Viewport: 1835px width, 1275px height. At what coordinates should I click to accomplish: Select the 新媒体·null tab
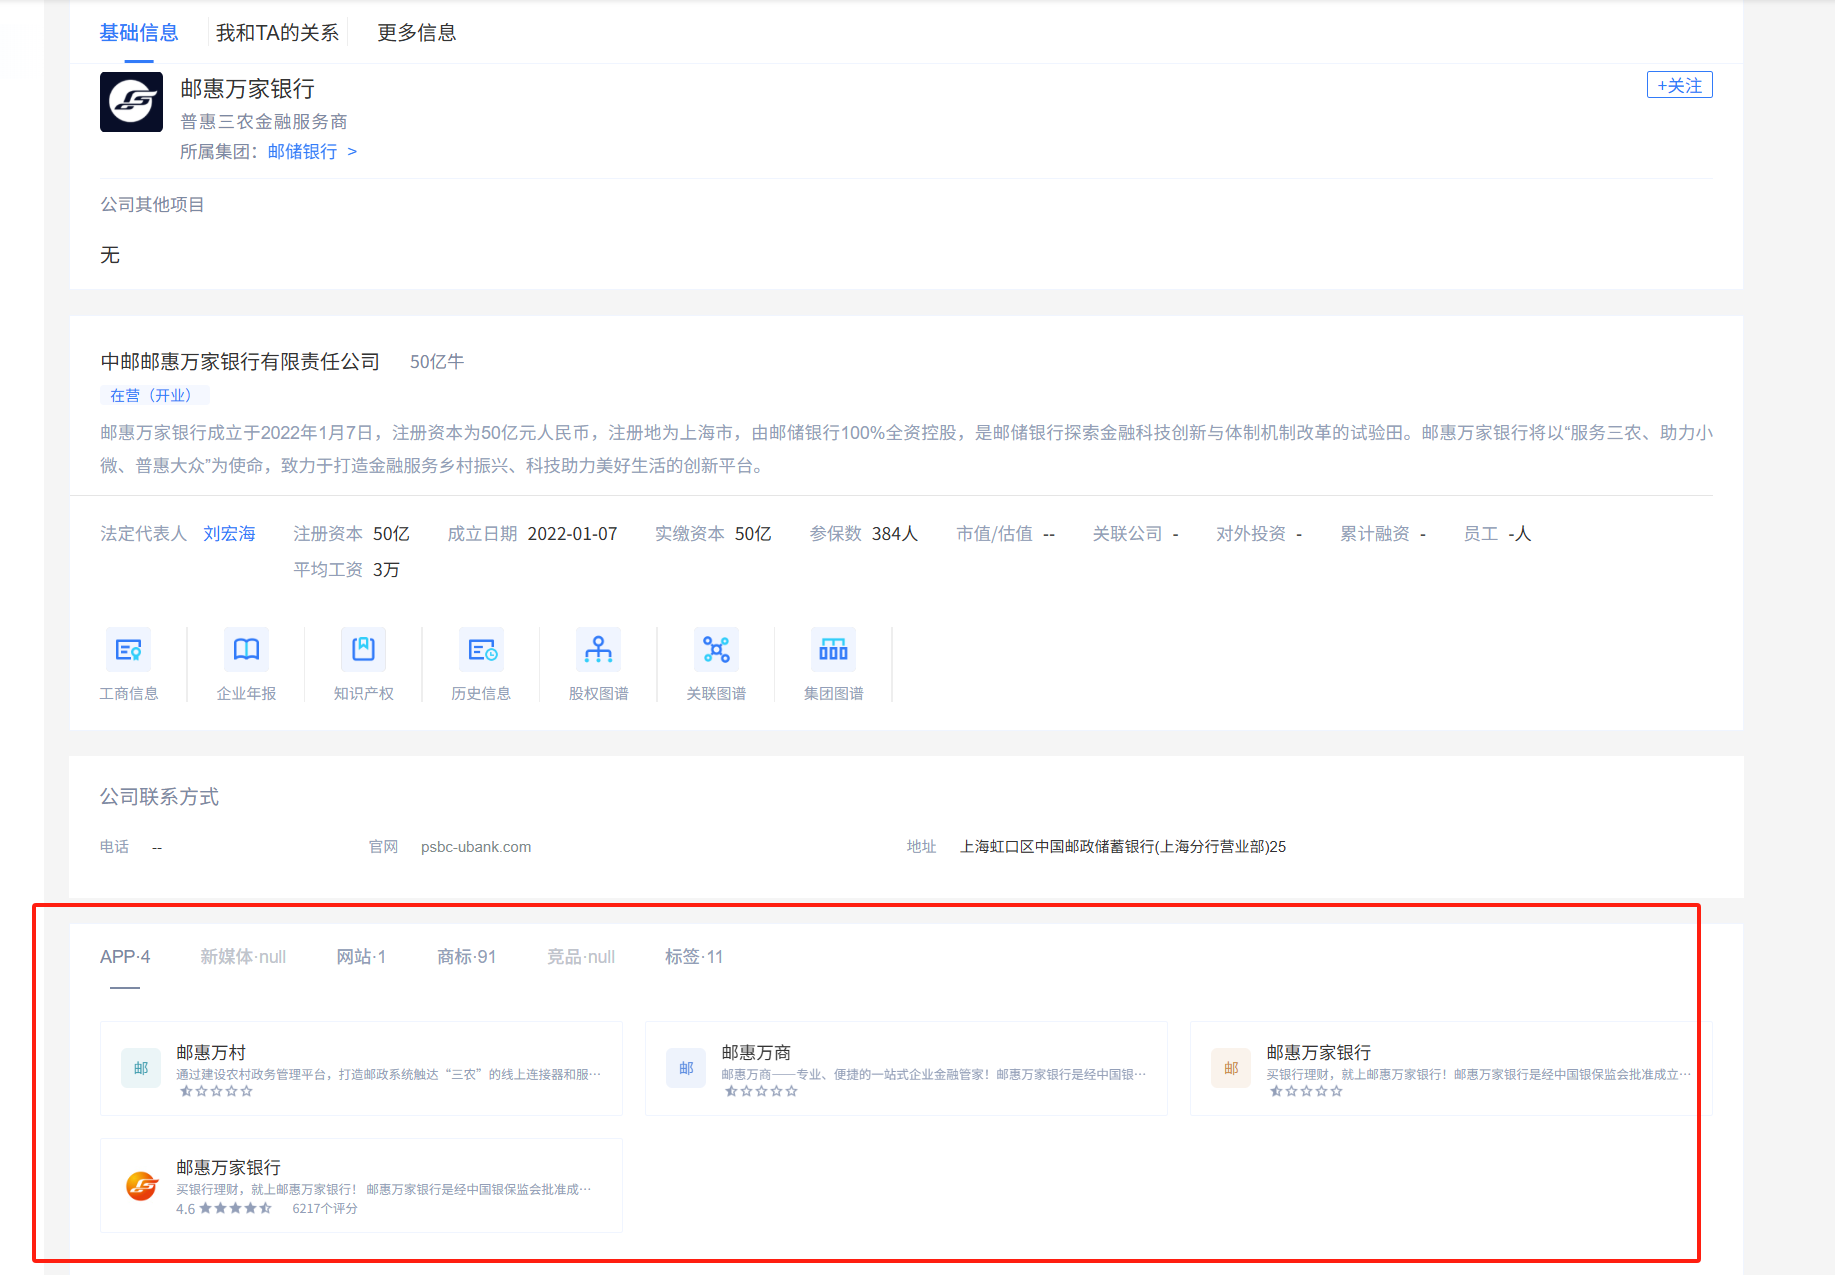point(243,957)
